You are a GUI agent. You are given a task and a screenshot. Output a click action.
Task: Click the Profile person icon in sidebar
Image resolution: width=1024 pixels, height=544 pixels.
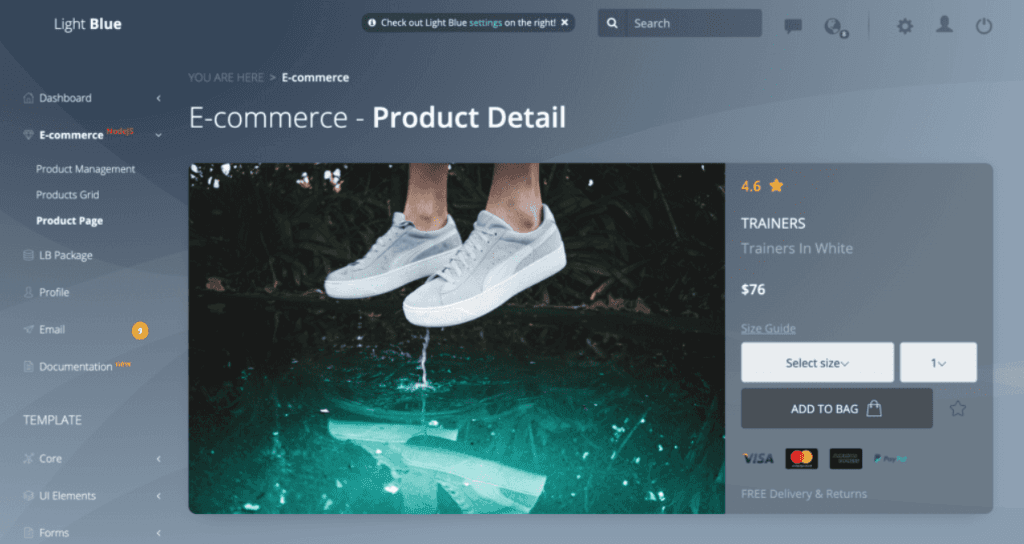[x=28, y=292]
